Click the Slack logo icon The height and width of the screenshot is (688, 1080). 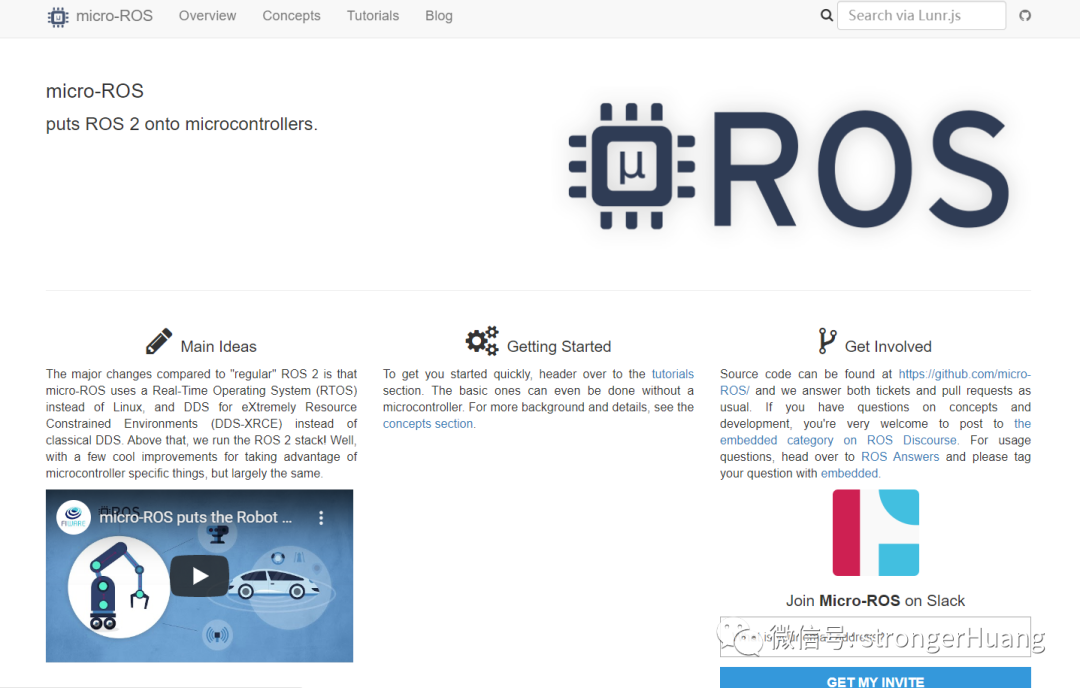876,533
